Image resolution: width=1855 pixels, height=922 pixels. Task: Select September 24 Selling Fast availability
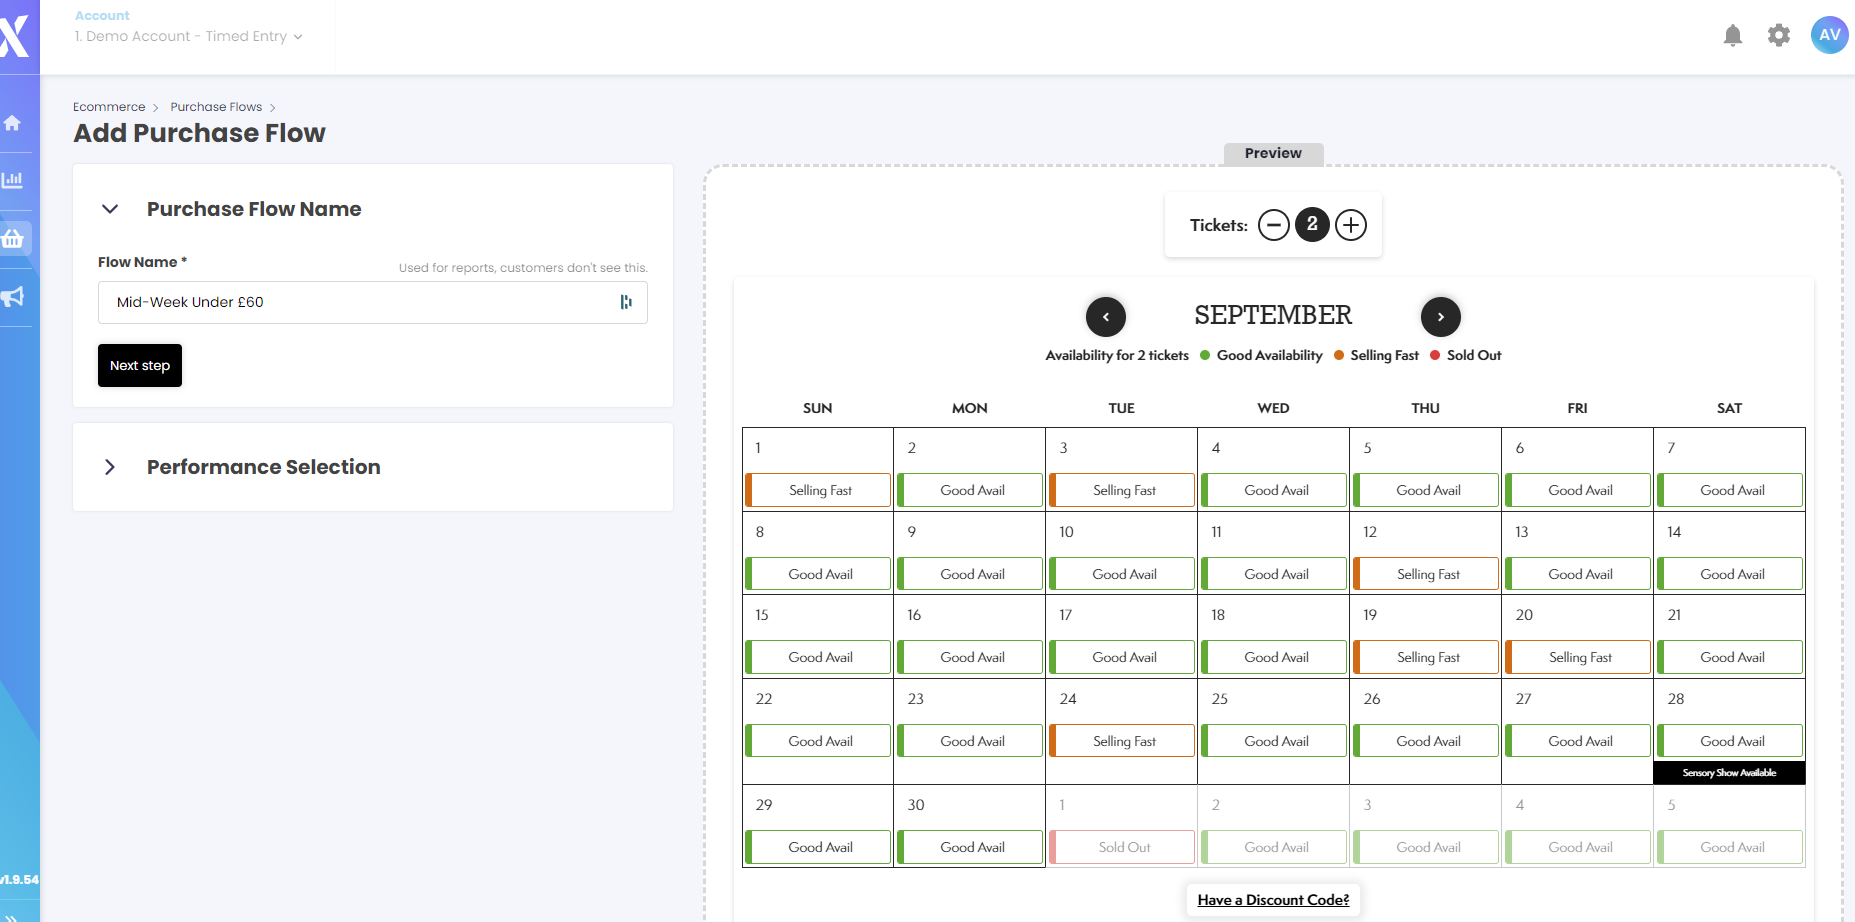1121,740
